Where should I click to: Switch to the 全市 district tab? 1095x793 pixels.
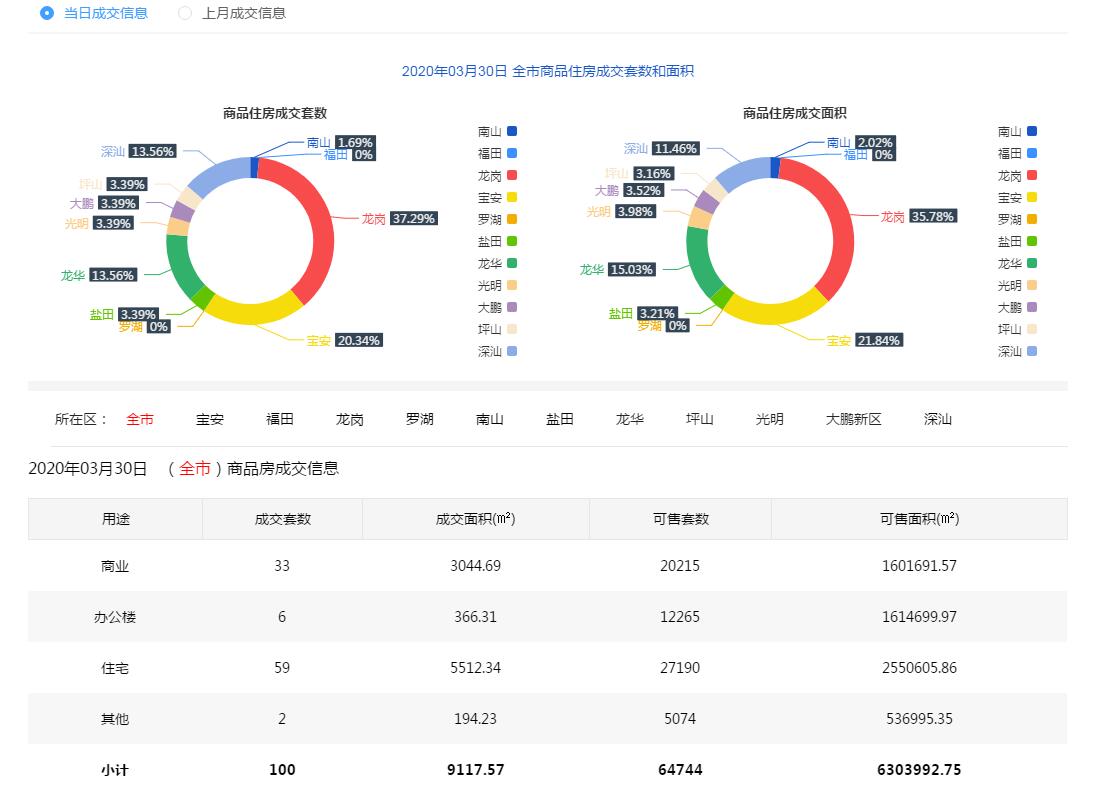[140, 419]
